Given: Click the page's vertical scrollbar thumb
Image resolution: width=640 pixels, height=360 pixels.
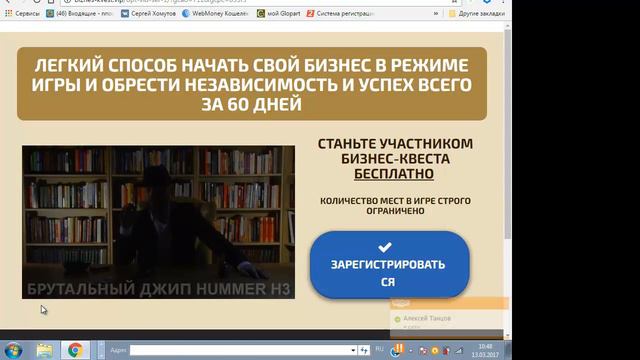Looking at the screenshot, I should (508, 135).
